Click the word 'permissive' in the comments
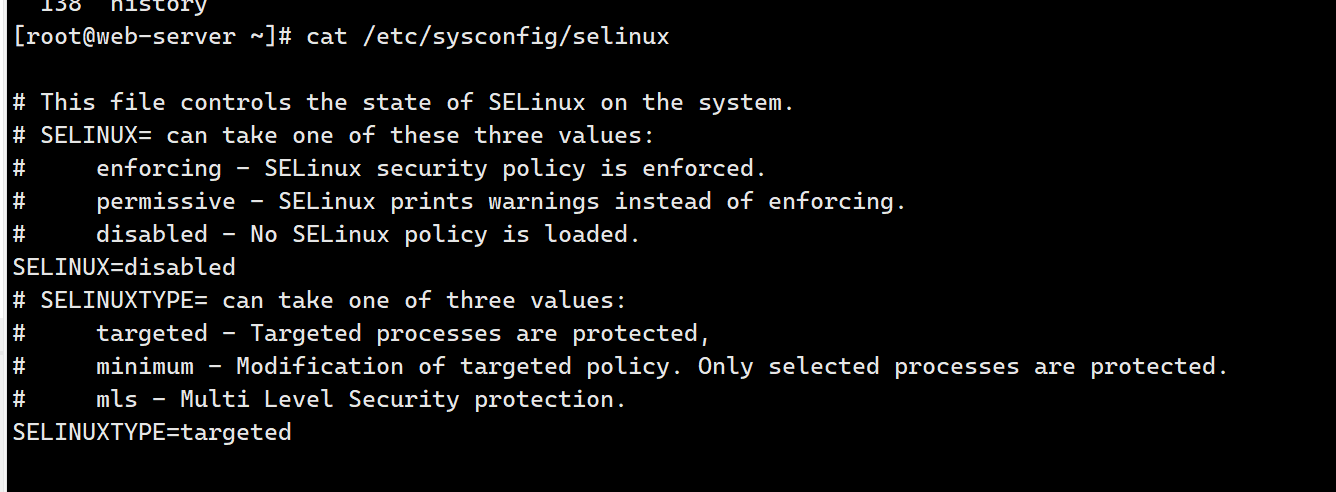Viewport: 1336px width, 492px height. click(166, 202)
